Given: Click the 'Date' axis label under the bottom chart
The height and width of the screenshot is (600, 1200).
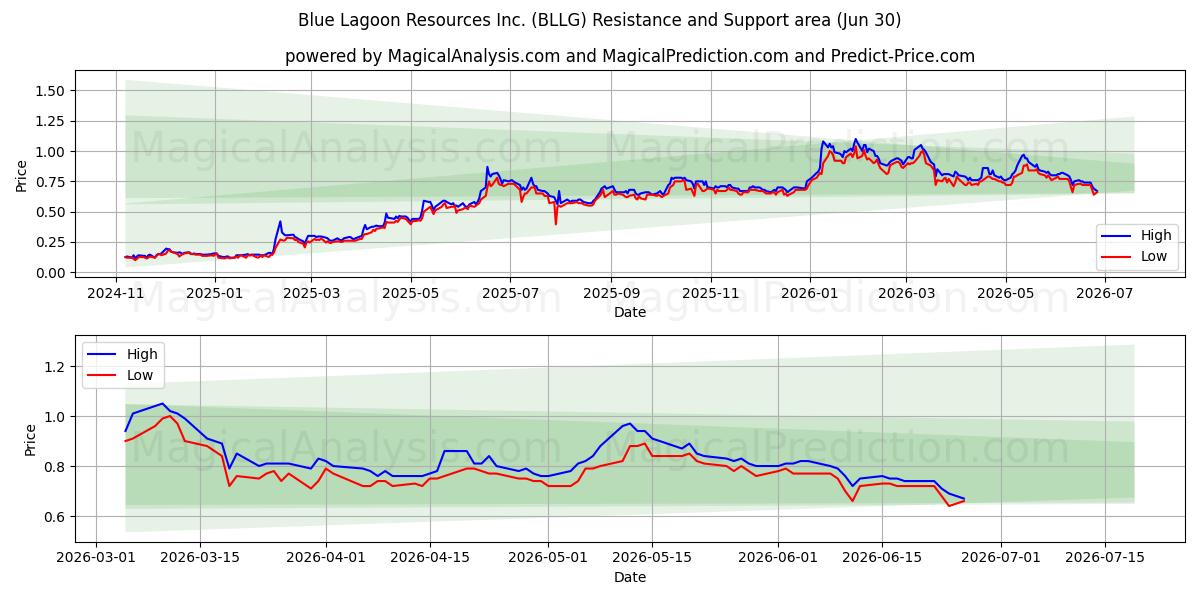Looking at the screenshot, I should click(630, 577).
